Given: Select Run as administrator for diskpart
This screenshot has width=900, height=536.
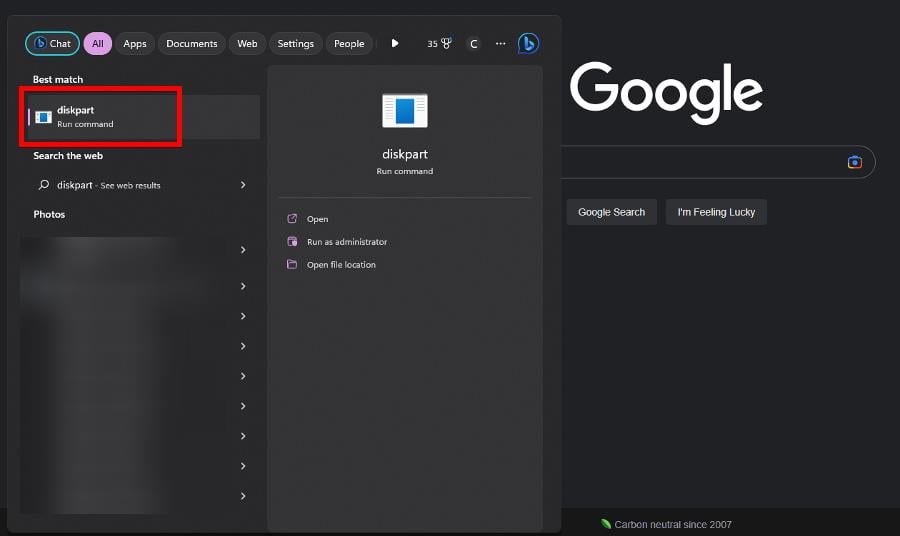Looking at the screenshot, I should (x=346, y=242).
